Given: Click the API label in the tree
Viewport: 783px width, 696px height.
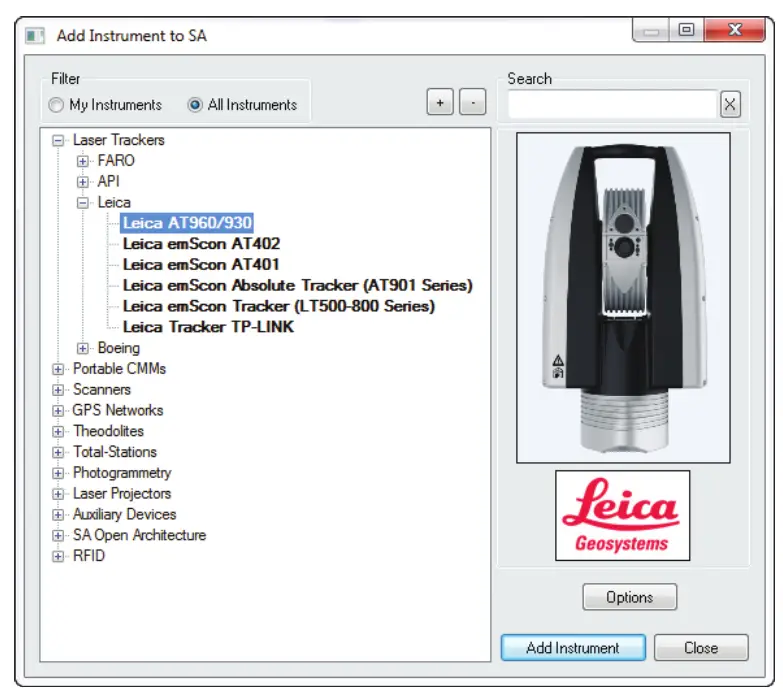Looking at the screenshot, I should click(108, 181).
